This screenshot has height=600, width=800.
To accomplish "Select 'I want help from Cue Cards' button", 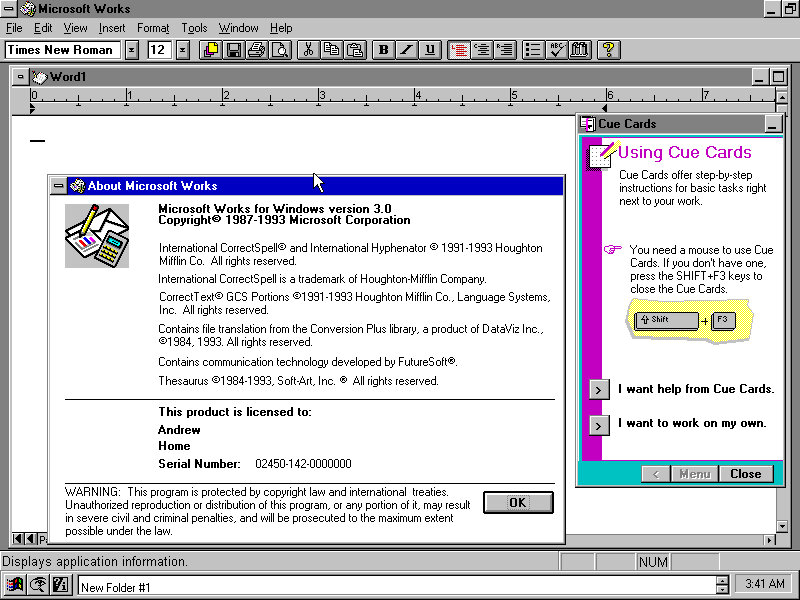I will tap(598, 389).
